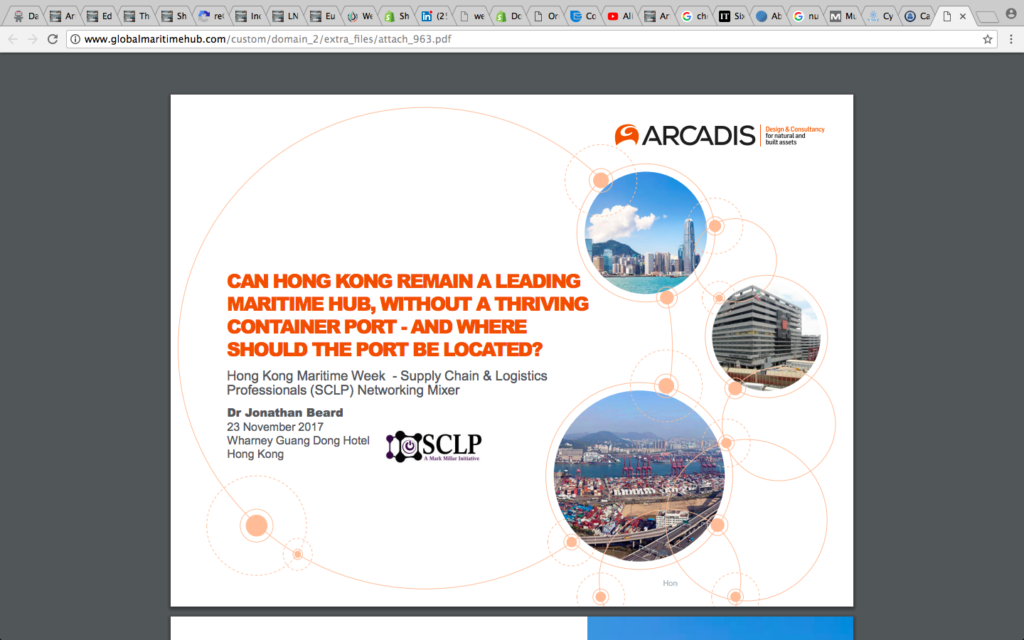The width and height of the screenshot is (1024, 640).
Task: Open site information using the circled-i icon
Action: click(x=75, y=40)
